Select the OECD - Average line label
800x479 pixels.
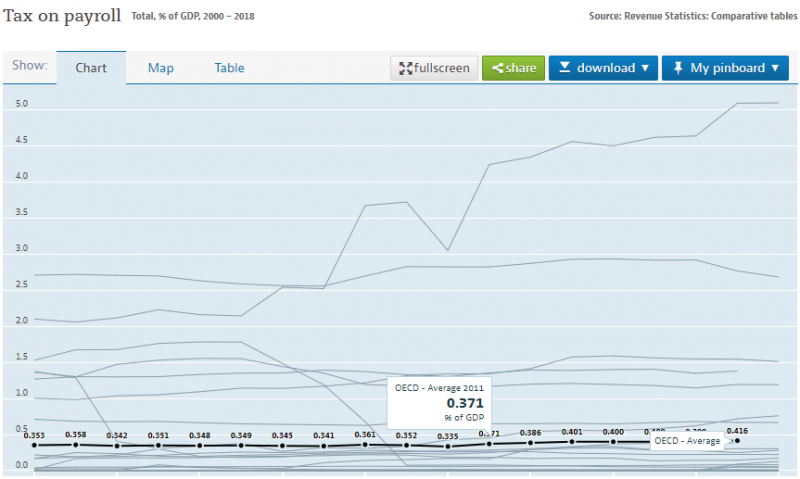coord(687,440)
